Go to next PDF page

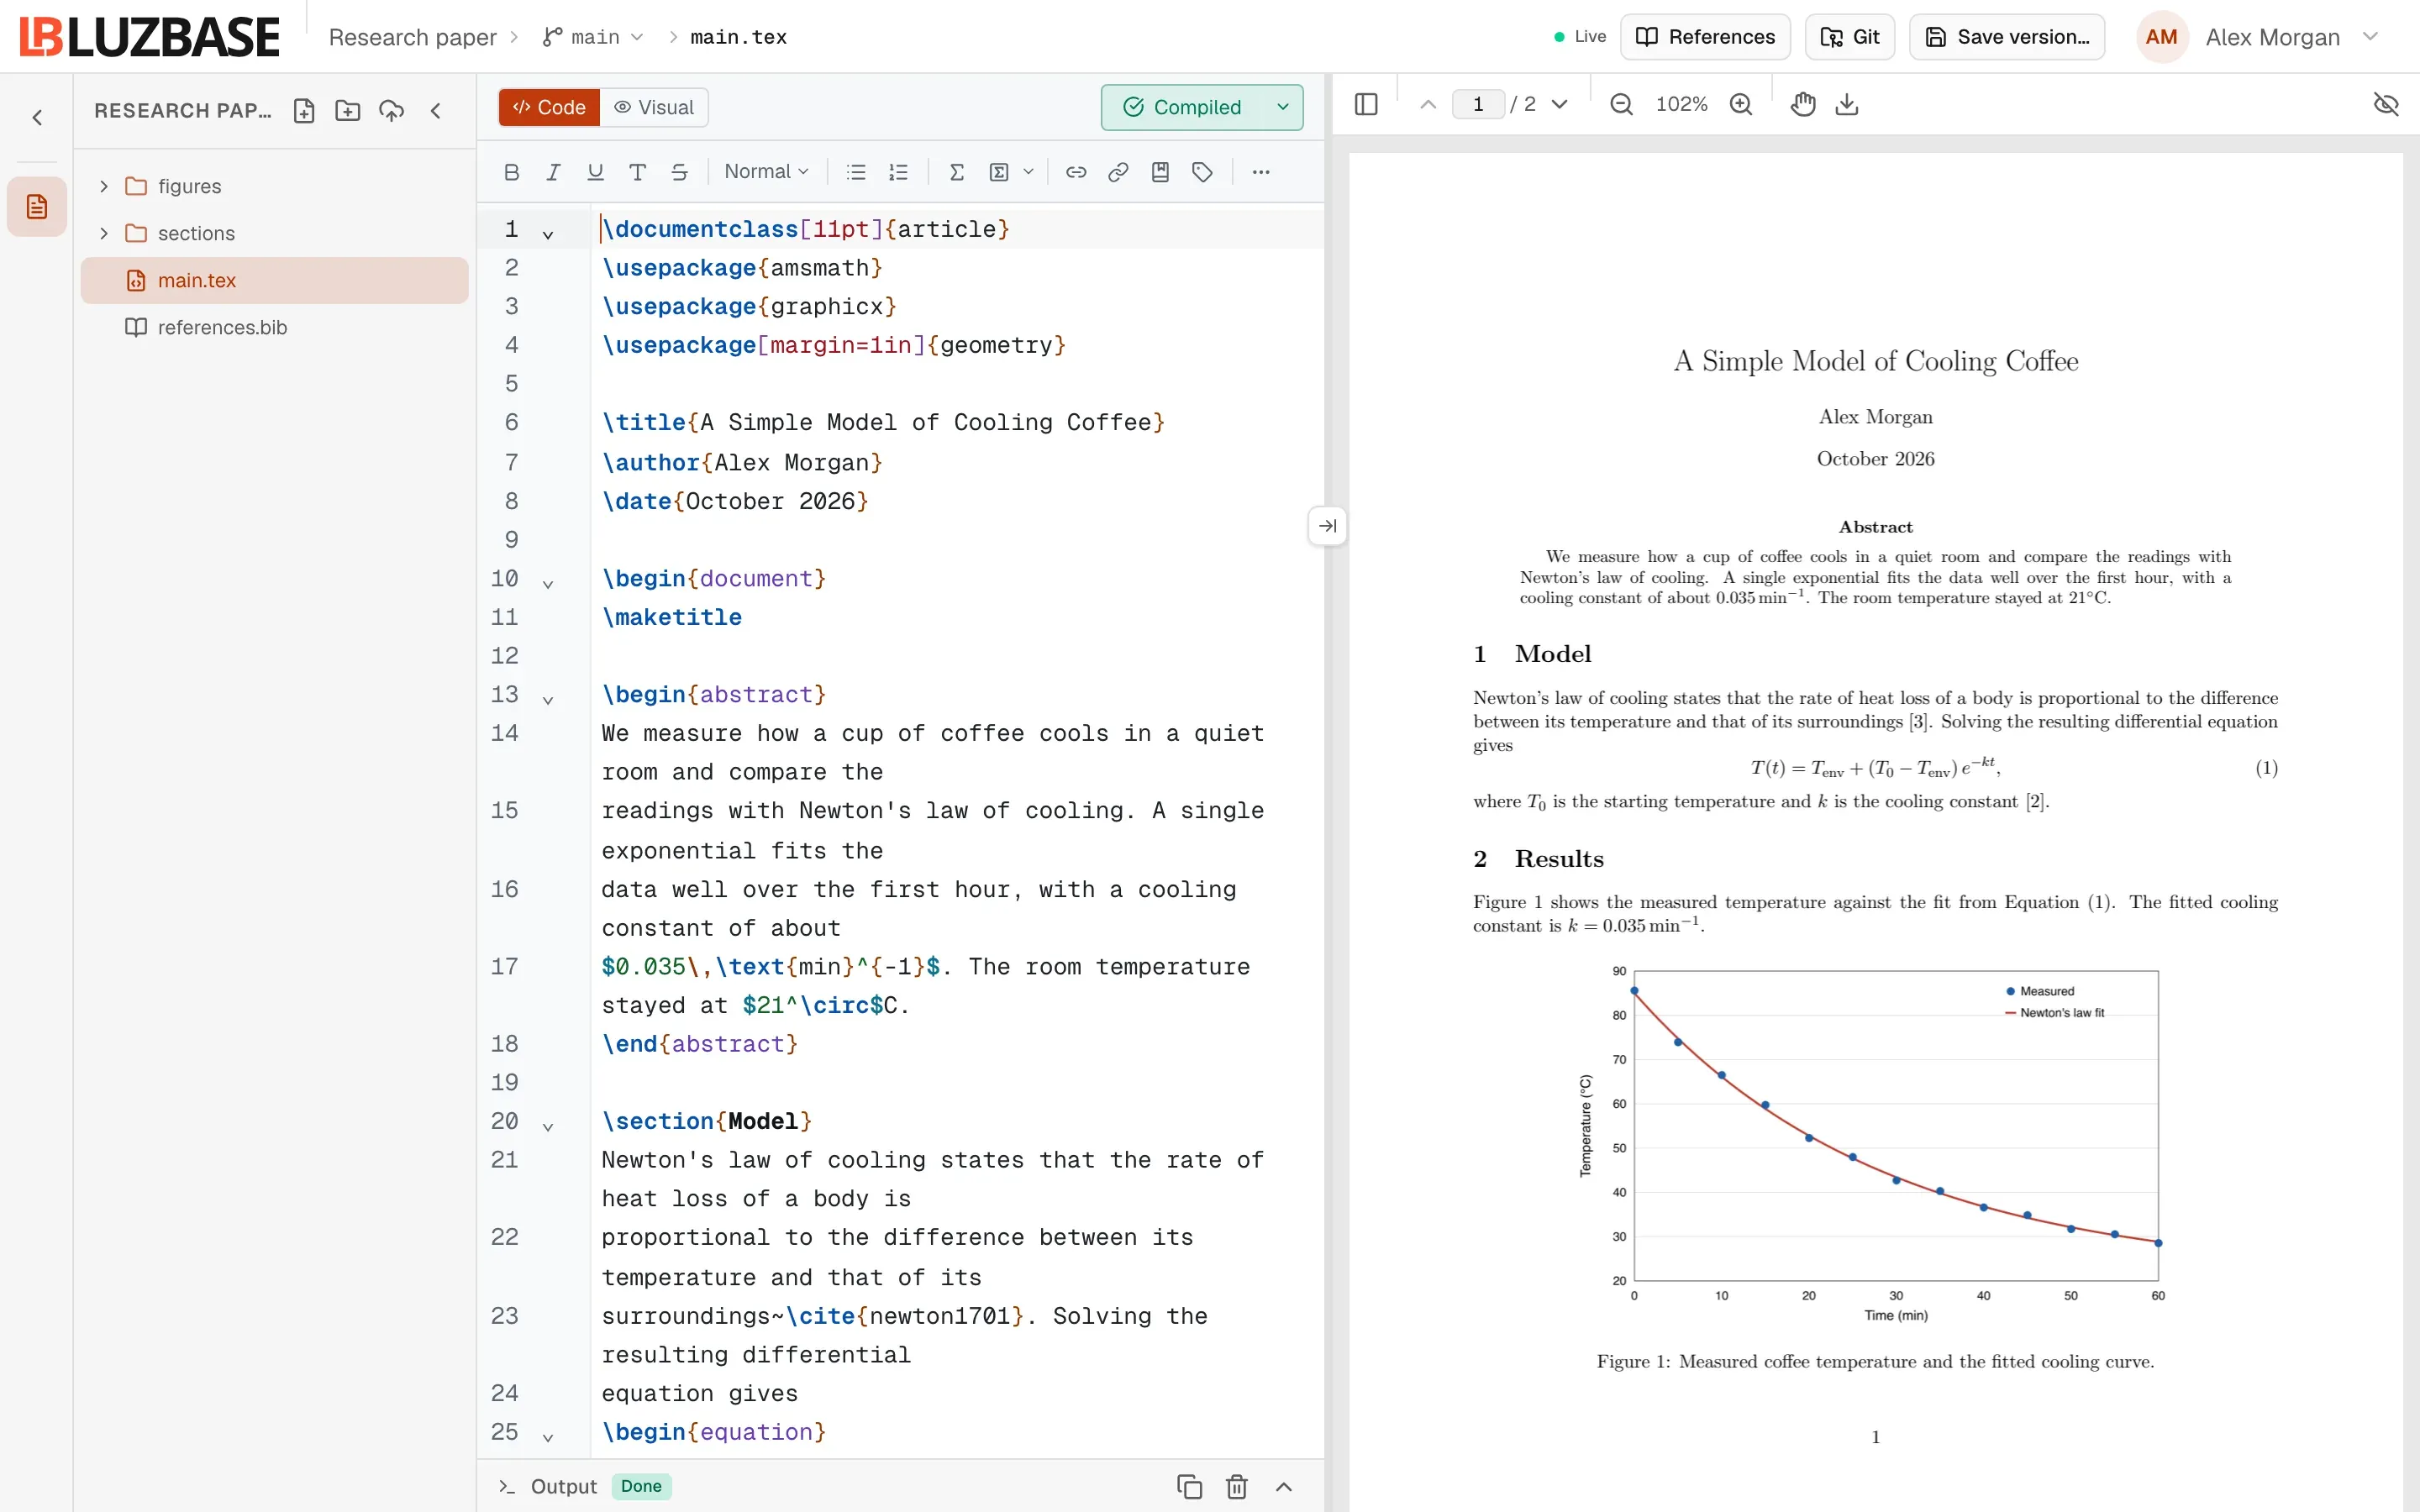tap(1559, 104)
